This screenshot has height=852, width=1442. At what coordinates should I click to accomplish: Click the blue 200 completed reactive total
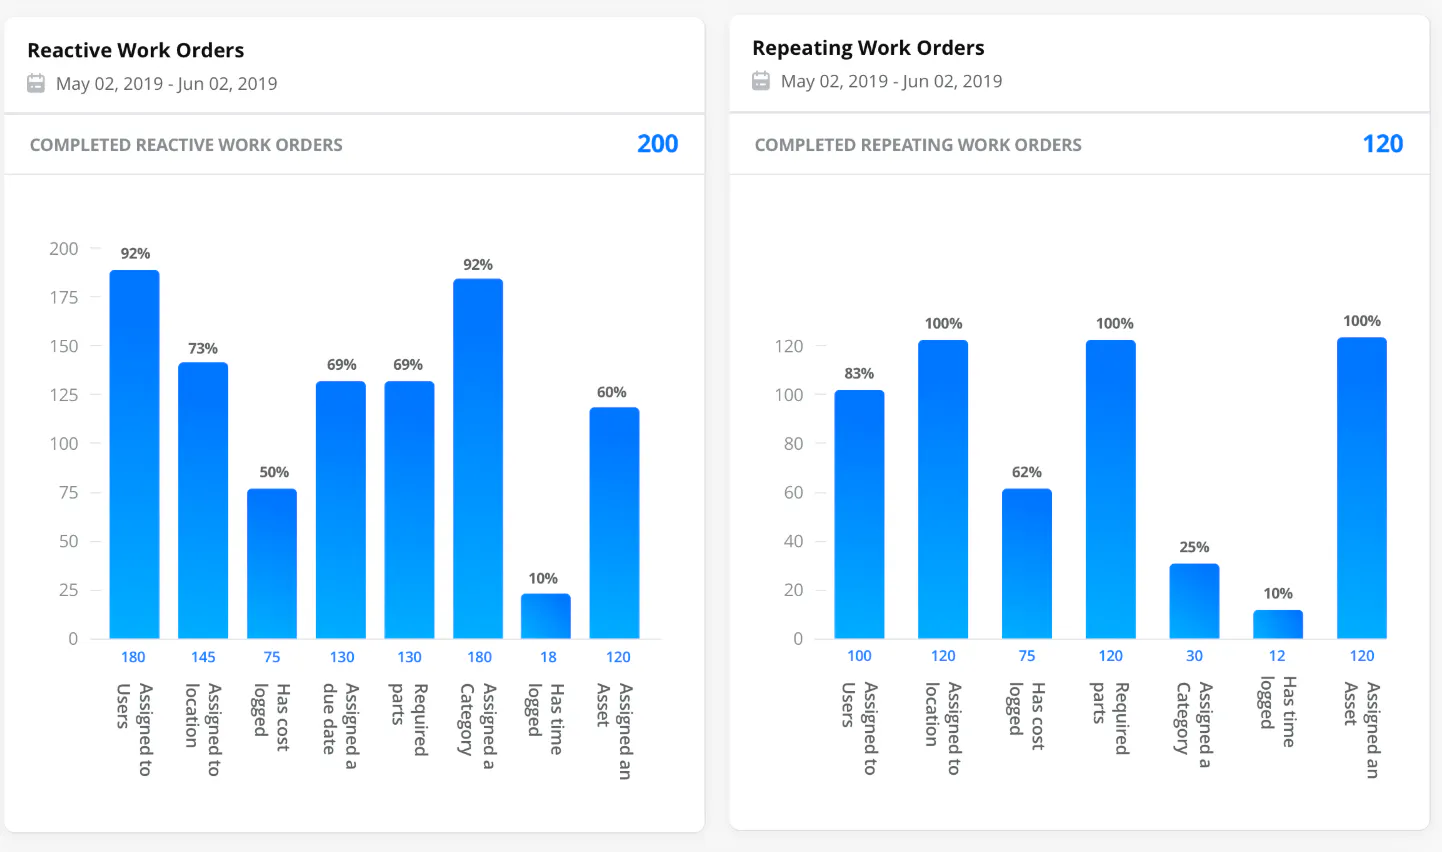(657, 143)
